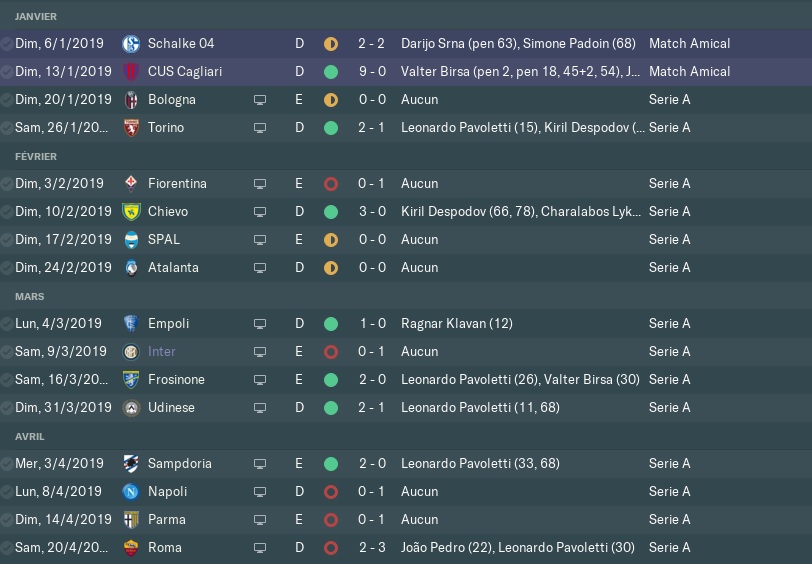Toggle checkmark next to Mer, 3/4/2019
812x564 pixels.
coord(7,464)
